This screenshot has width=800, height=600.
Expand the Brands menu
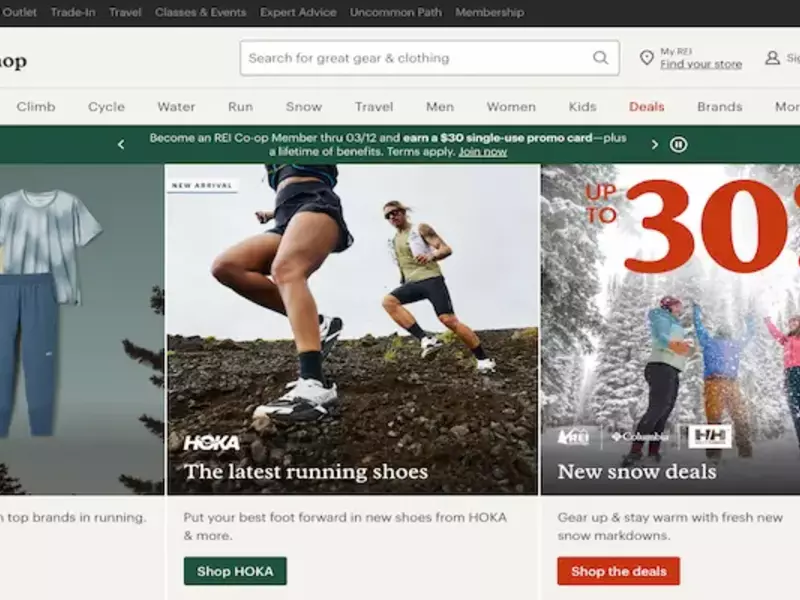719,107
